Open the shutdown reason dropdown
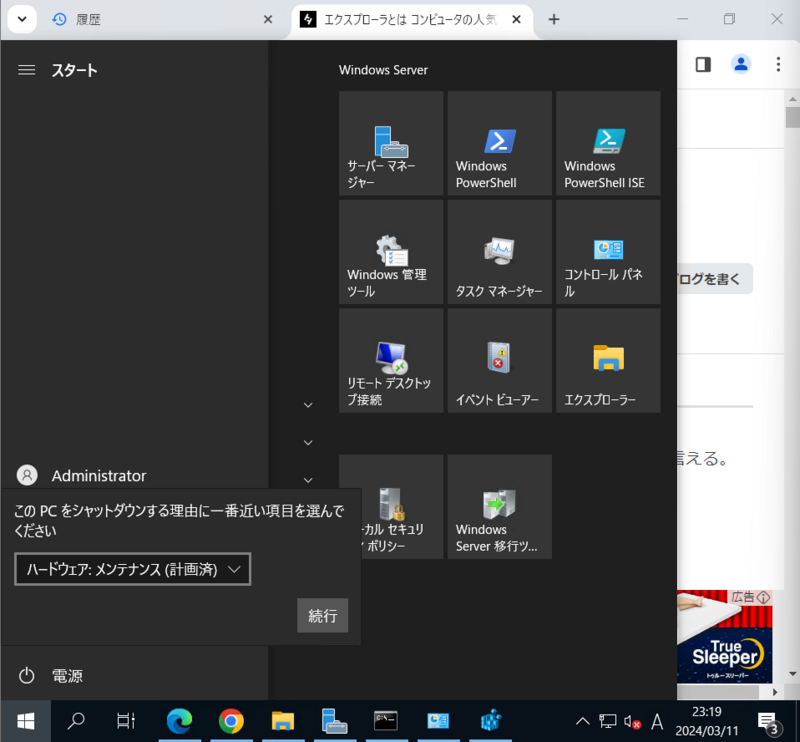This screenshot has height=742, width=800. point(133,569)
